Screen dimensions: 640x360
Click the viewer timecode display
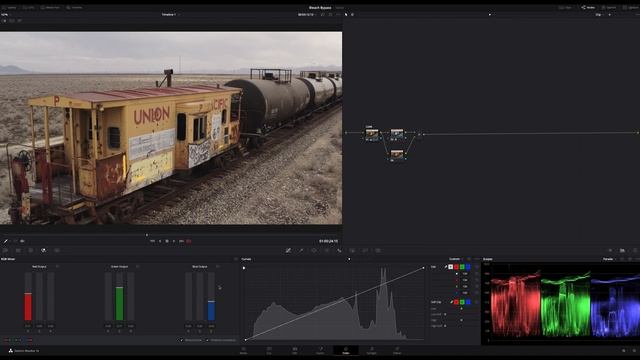pyautogui.click(x=328, y=241)
